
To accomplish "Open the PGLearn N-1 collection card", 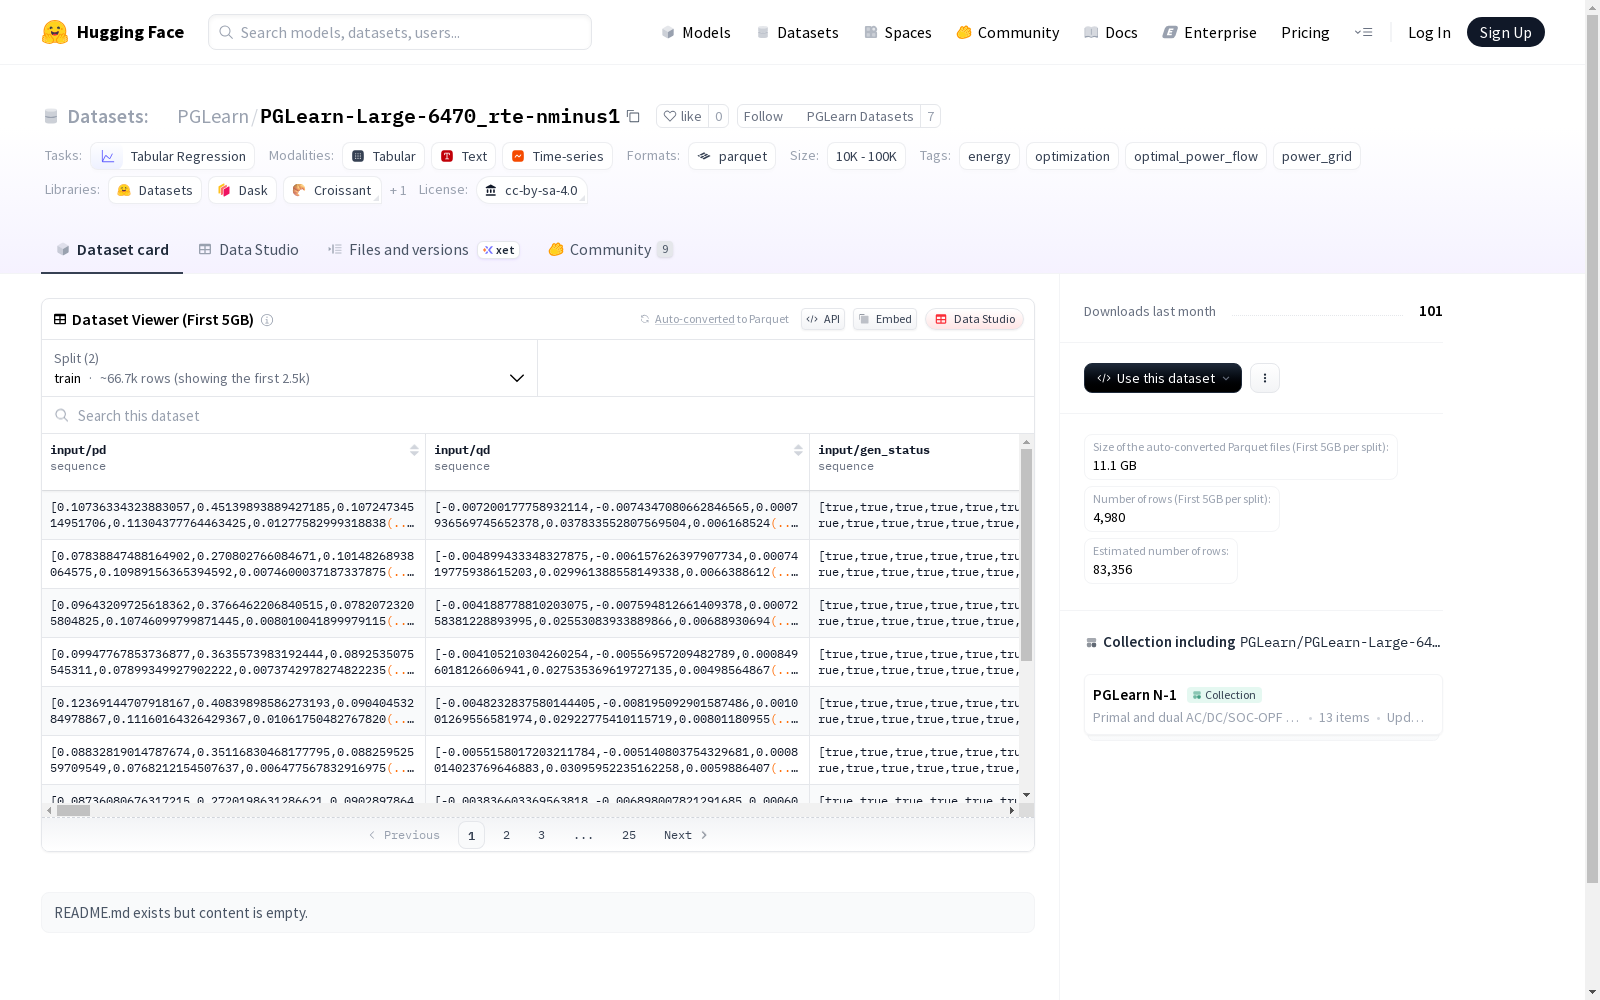I will tap(1263, 705).
